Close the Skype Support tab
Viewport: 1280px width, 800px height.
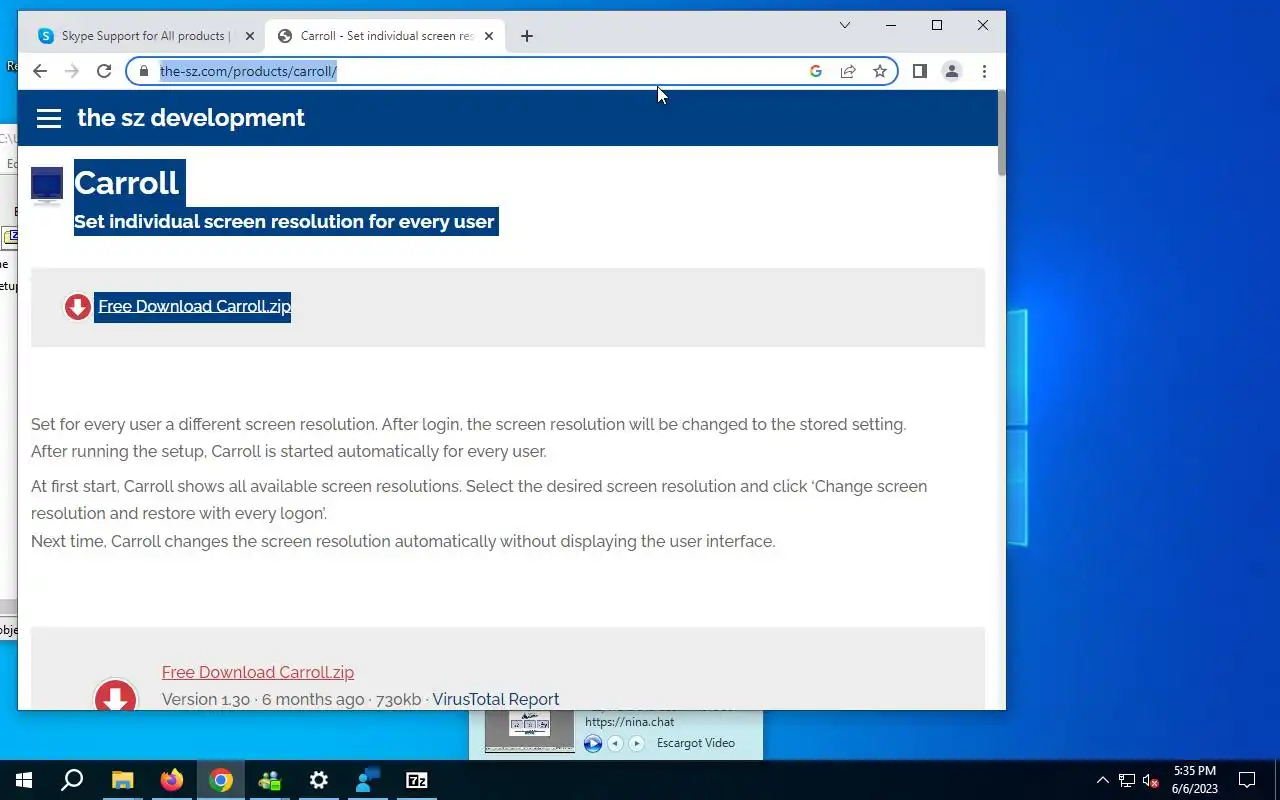tap(250, 36)
